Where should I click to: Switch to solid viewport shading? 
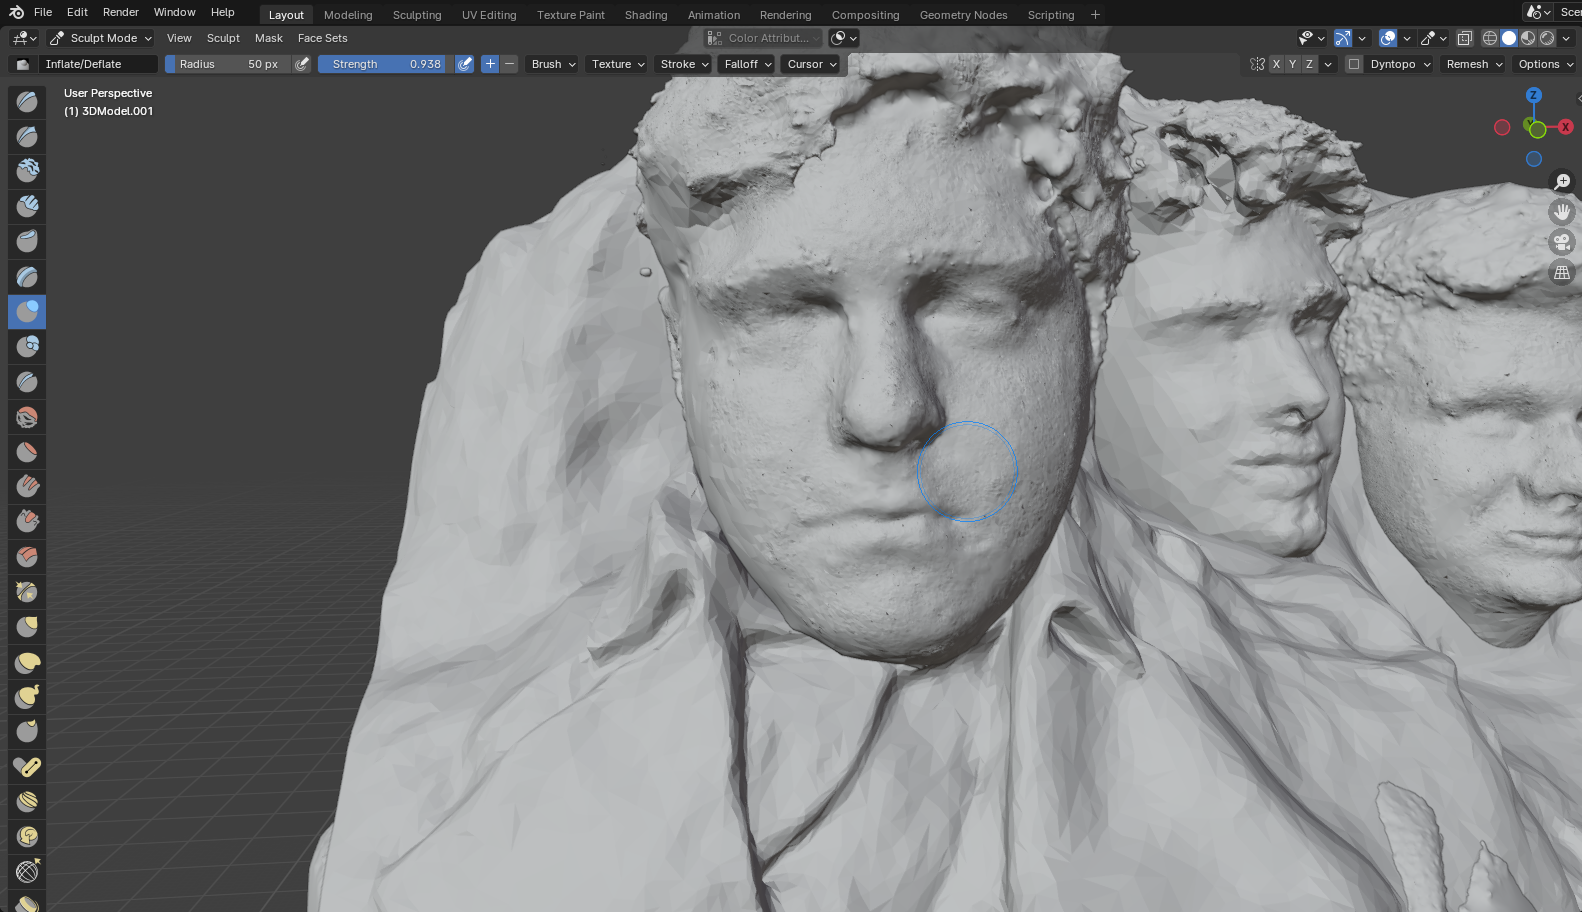coord(1509,38)
